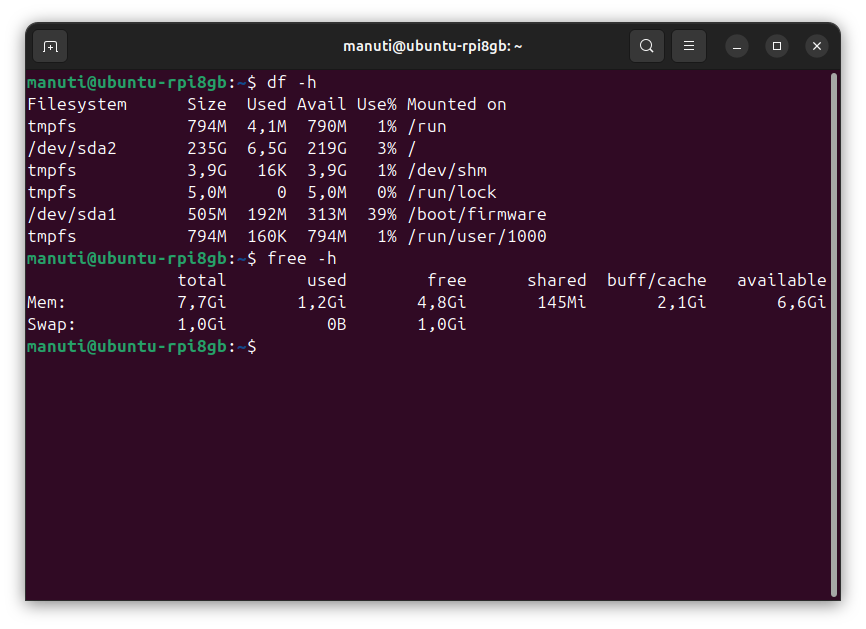
Task: Click the '7,7Gi' total memory value
Action: coord(202,303)
